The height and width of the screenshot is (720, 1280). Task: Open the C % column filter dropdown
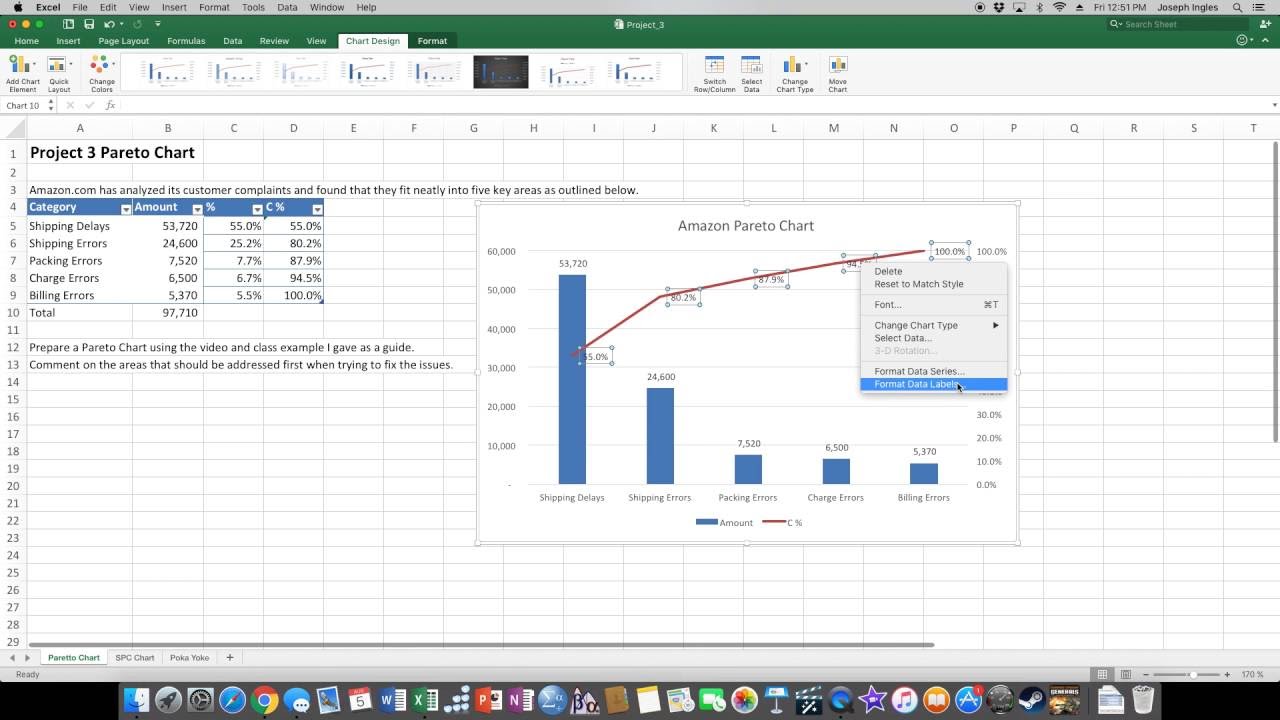pos(317,209)
